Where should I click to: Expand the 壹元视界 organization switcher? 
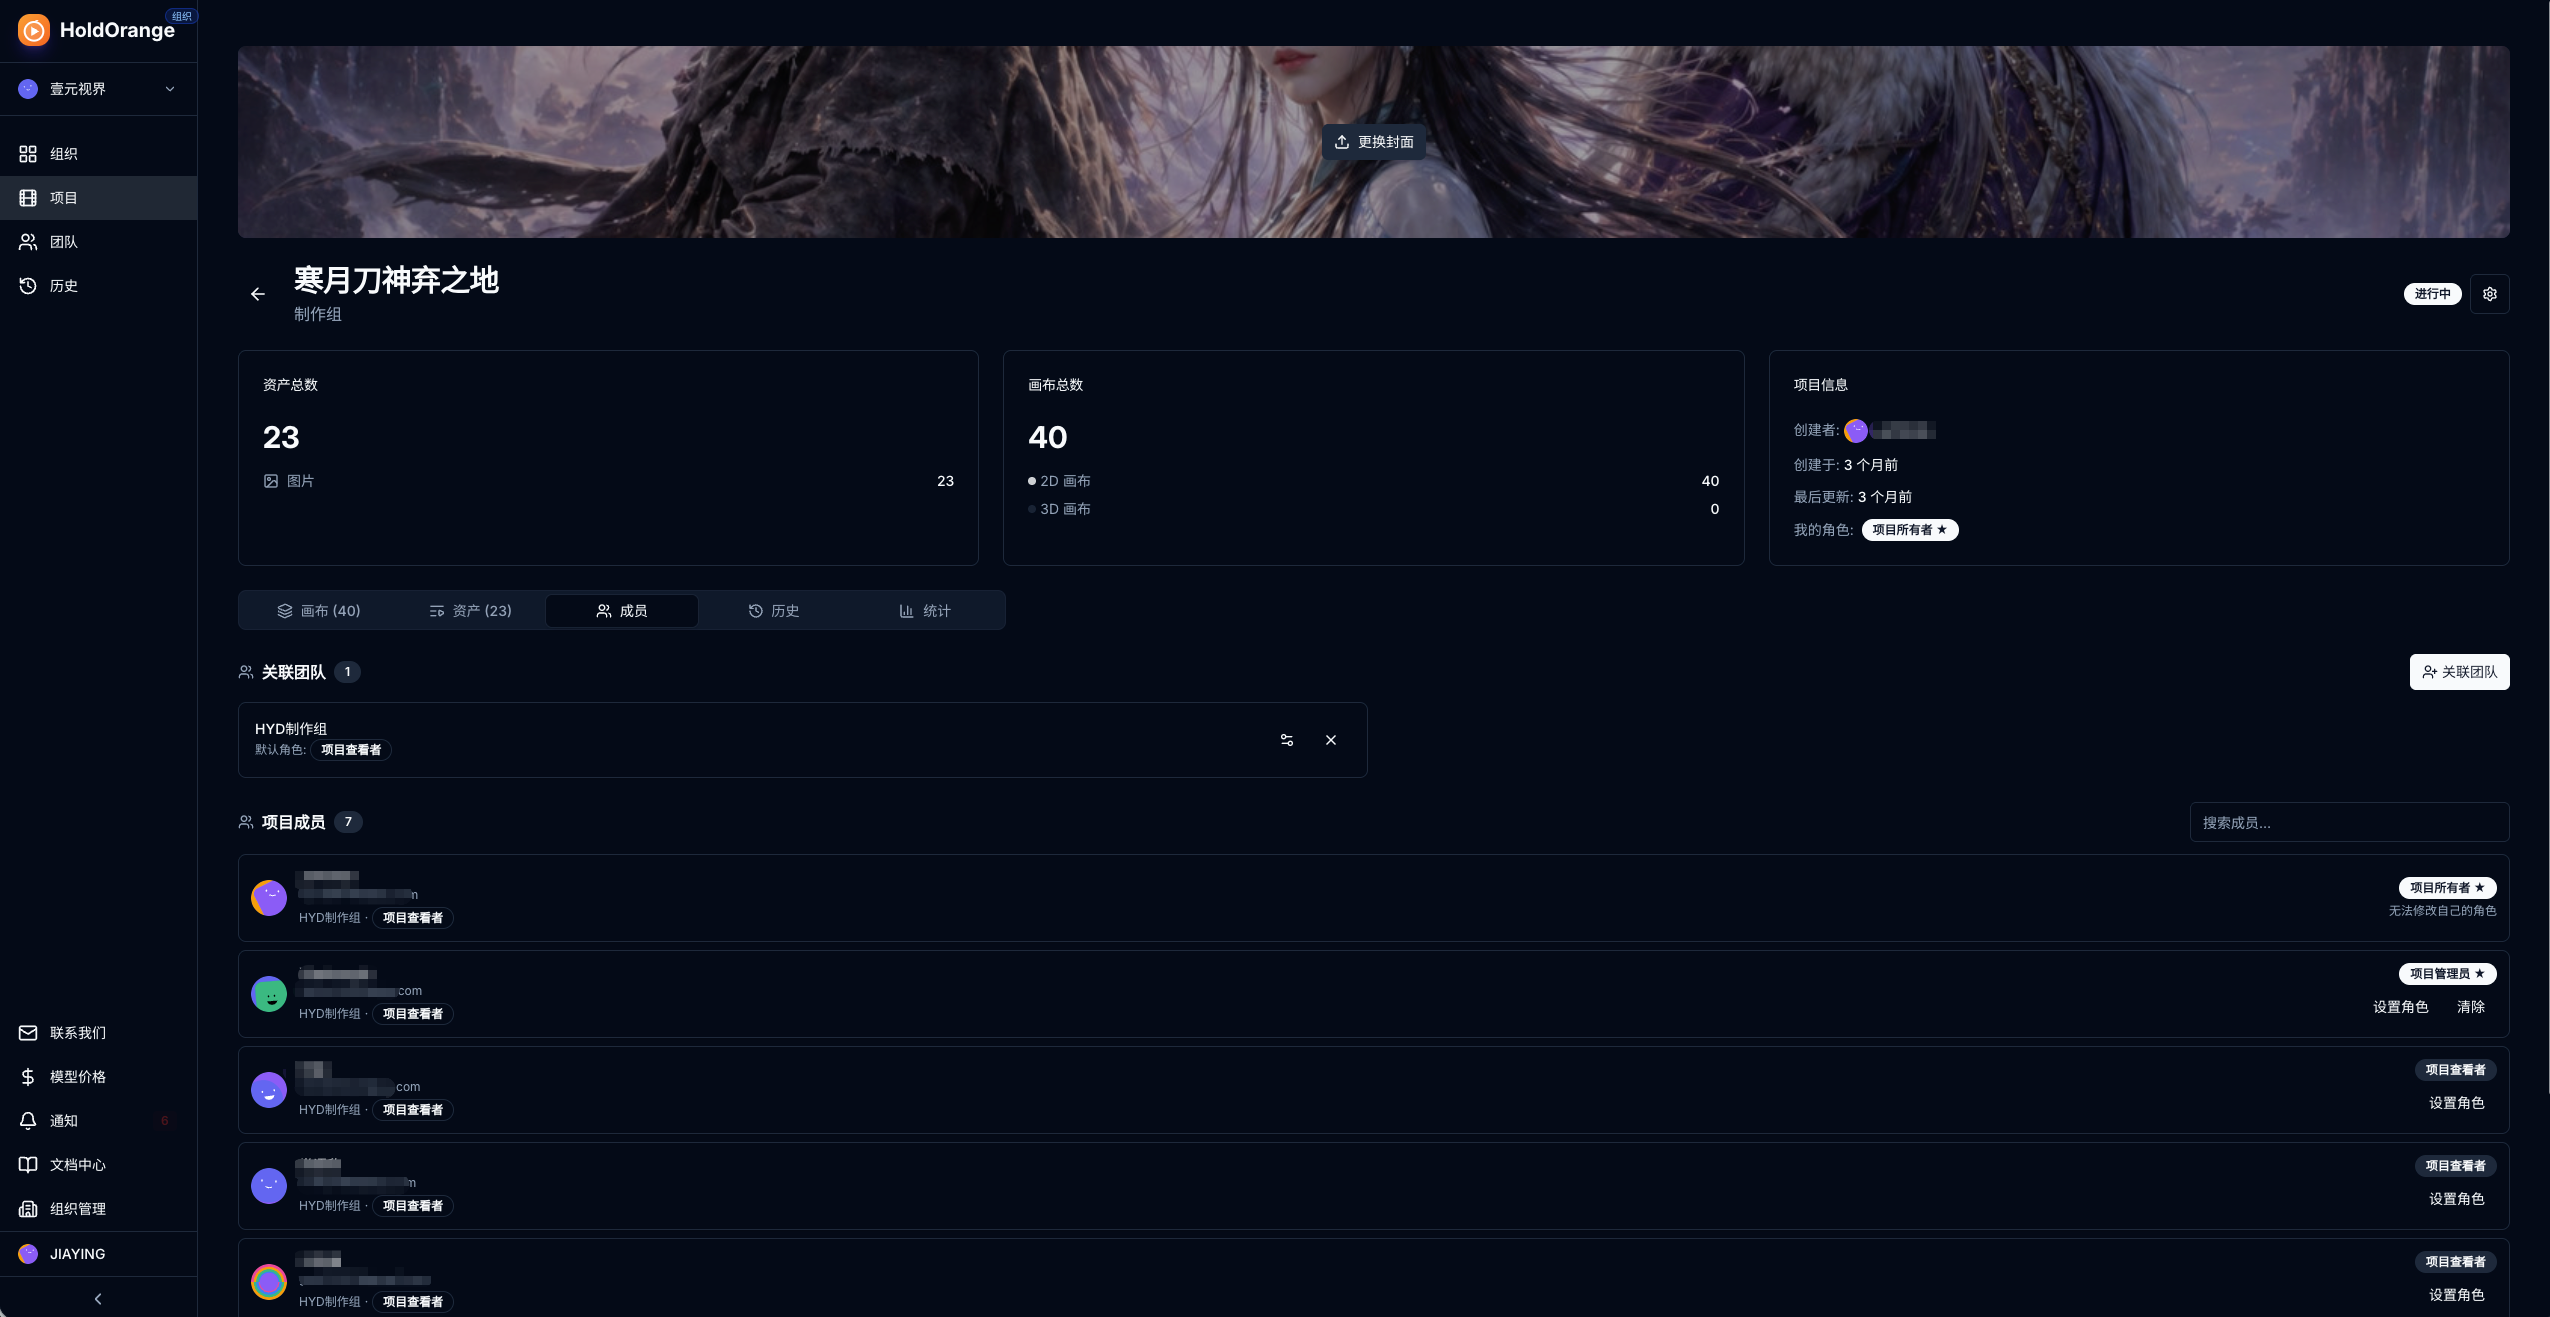coord(98,89)
